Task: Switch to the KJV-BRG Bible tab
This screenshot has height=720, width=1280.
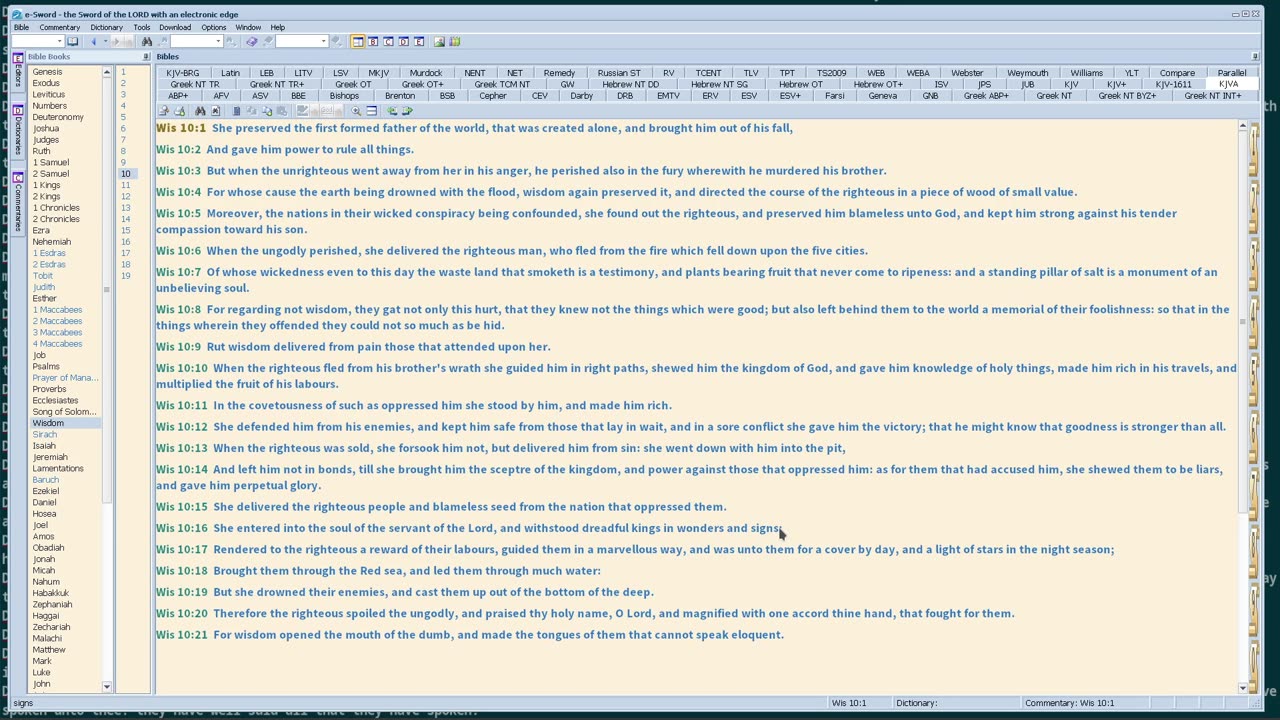Action: 183,73
